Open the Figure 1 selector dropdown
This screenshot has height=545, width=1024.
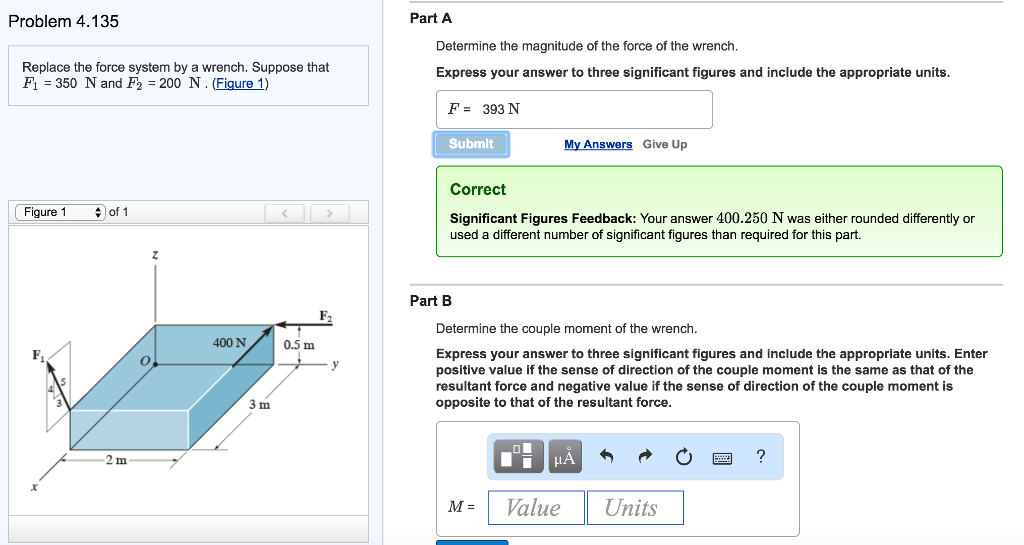(60, 212)
